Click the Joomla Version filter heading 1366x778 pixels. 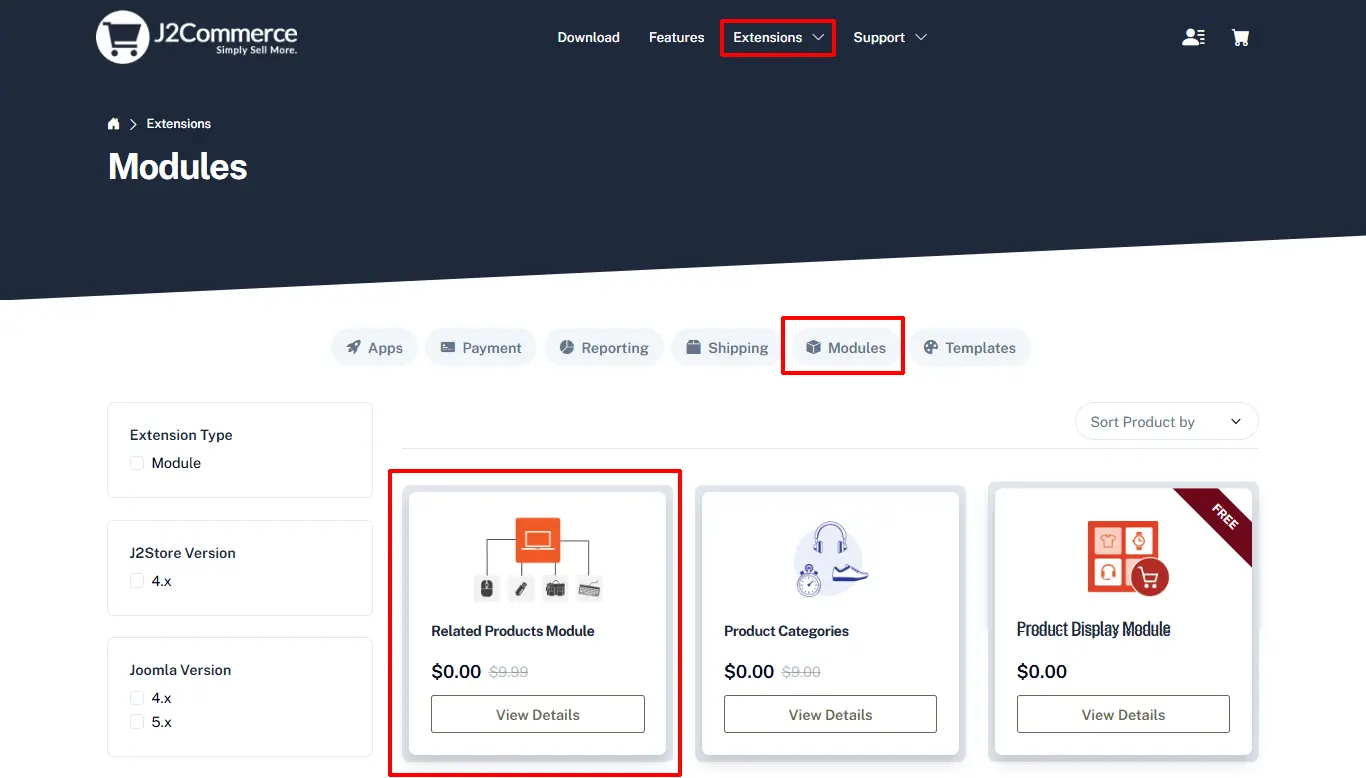181,670
